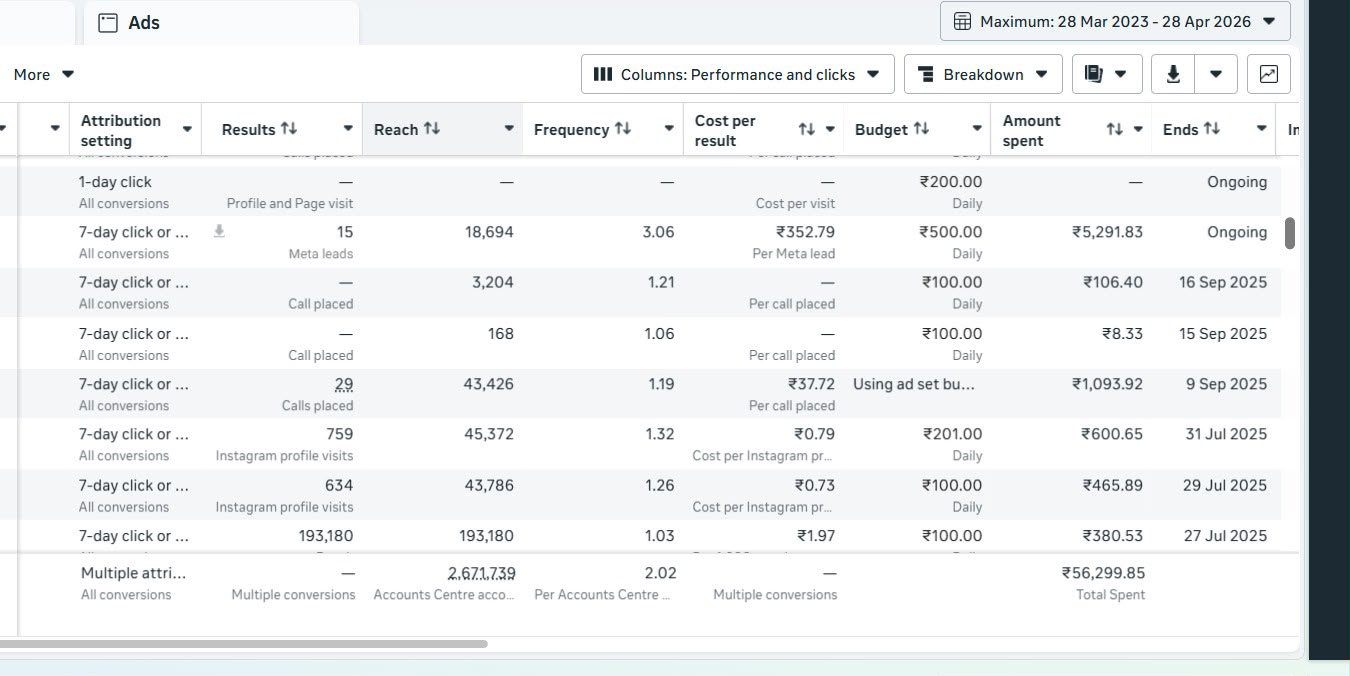Click the 16 Sep 2025 end date
1350x676 pixels.
(1223, 282)
